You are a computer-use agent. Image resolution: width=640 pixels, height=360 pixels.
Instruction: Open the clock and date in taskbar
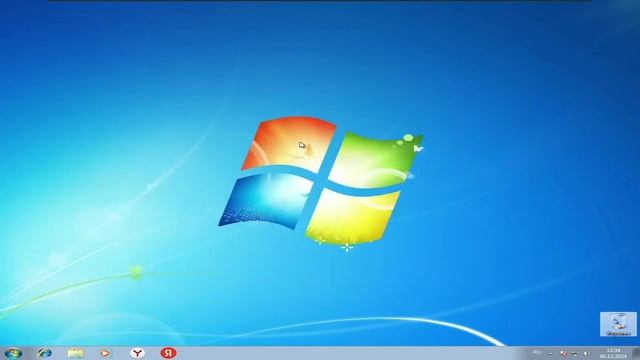coord(613,353)
